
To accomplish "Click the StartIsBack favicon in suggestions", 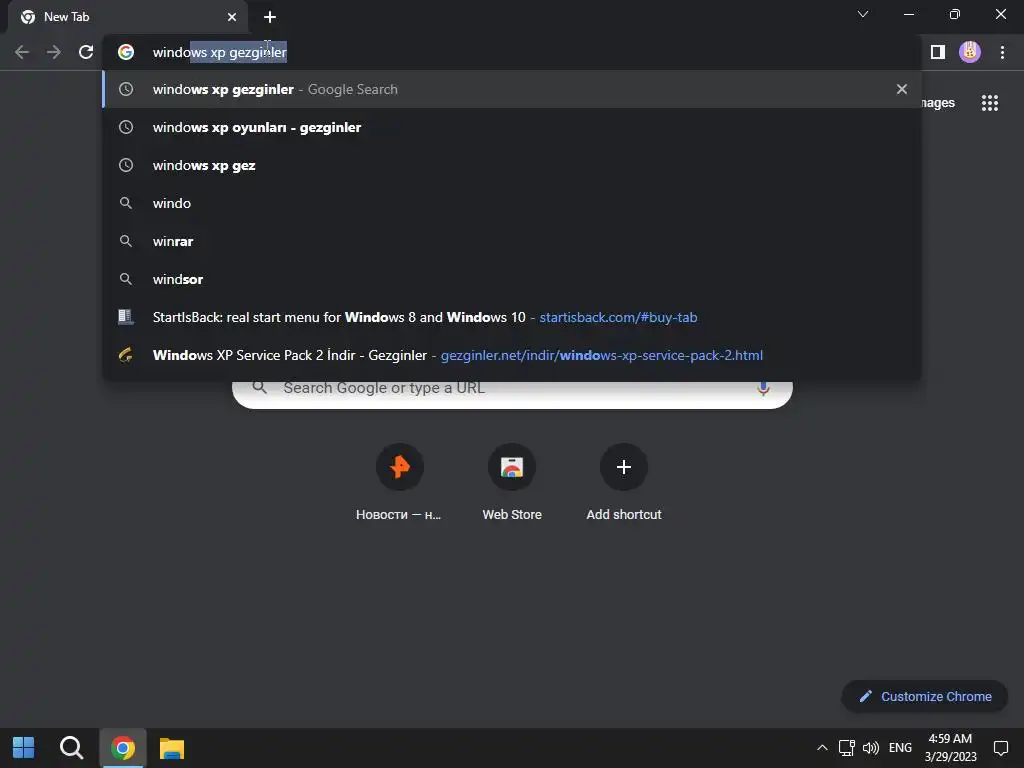I will [126, 317].
